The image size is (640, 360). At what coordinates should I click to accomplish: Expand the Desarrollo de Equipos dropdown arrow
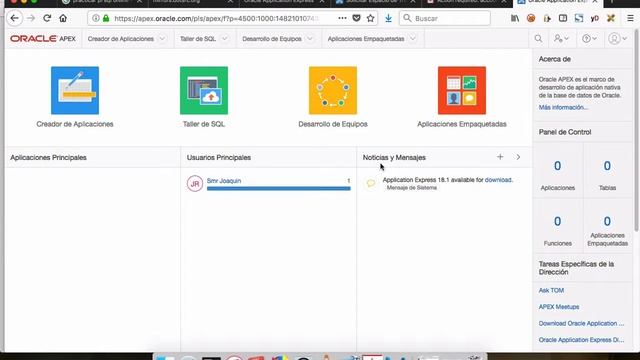pyautogui.click(x=310, y=39)
